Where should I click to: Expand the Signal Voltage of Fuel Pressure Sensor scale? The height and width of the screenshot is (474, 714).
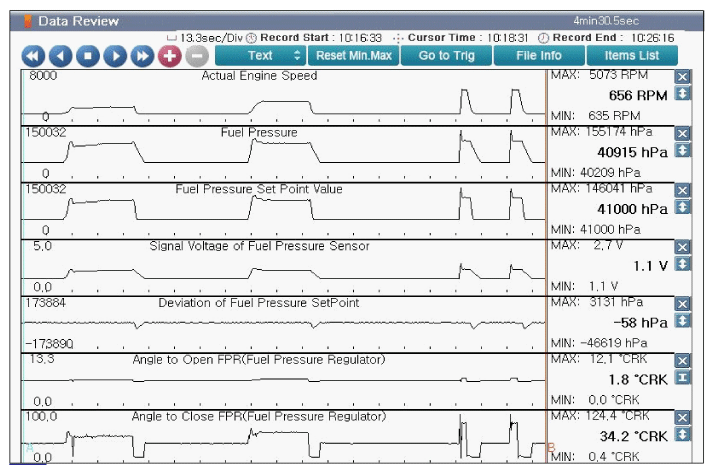click(683, 264)
